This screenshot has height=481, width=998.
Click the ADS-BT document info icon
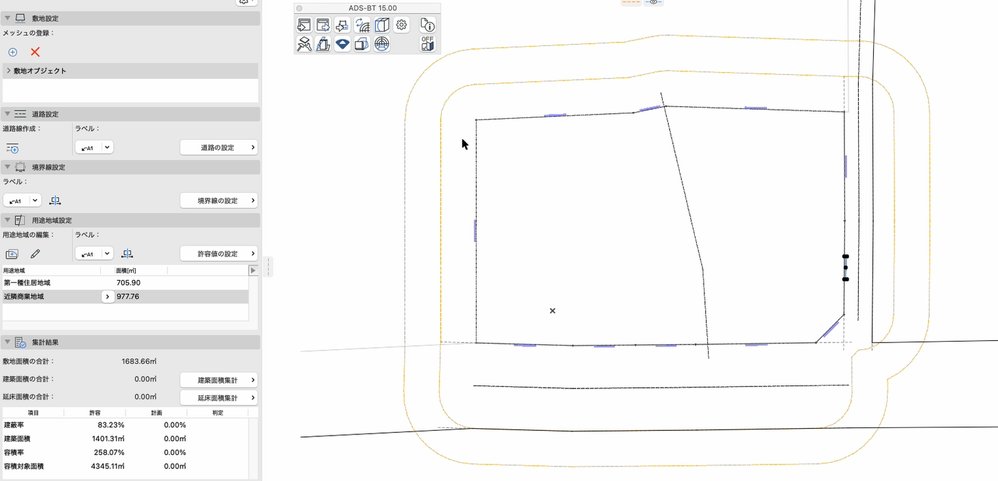click(428, 25)
